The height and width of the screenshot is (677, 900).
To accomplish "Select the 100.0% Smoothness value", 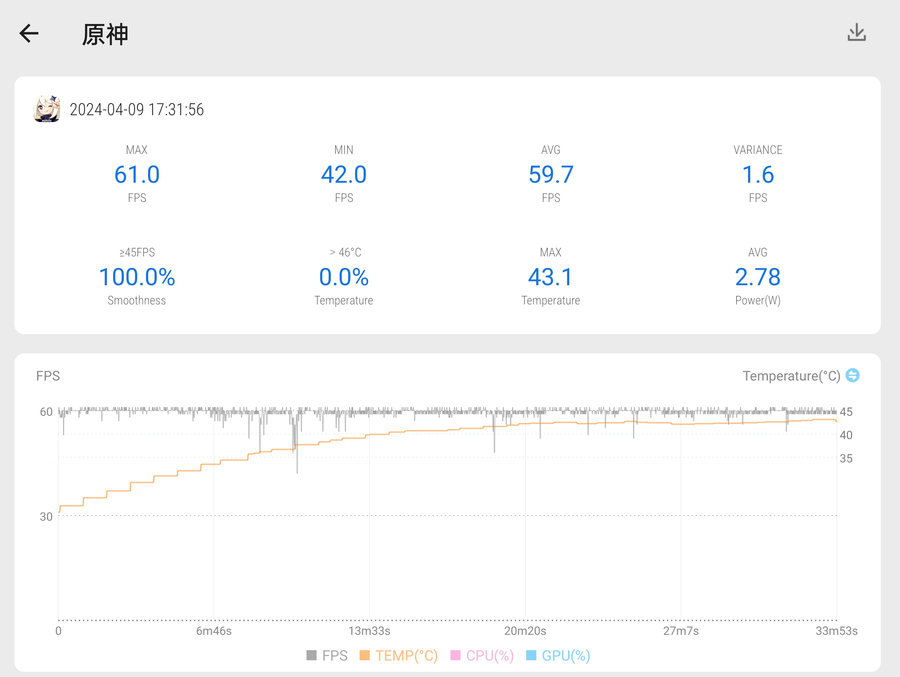I will (137, 277).
